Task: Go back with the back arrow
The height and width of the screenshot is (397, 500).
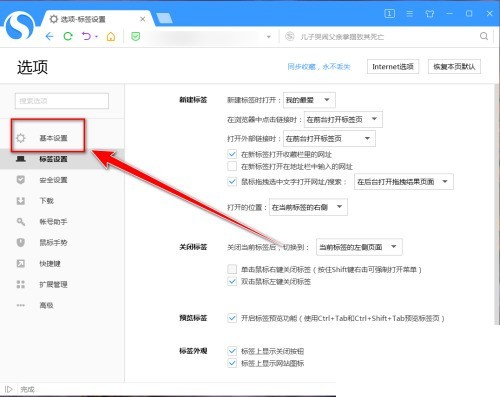Action: [49, 36]
